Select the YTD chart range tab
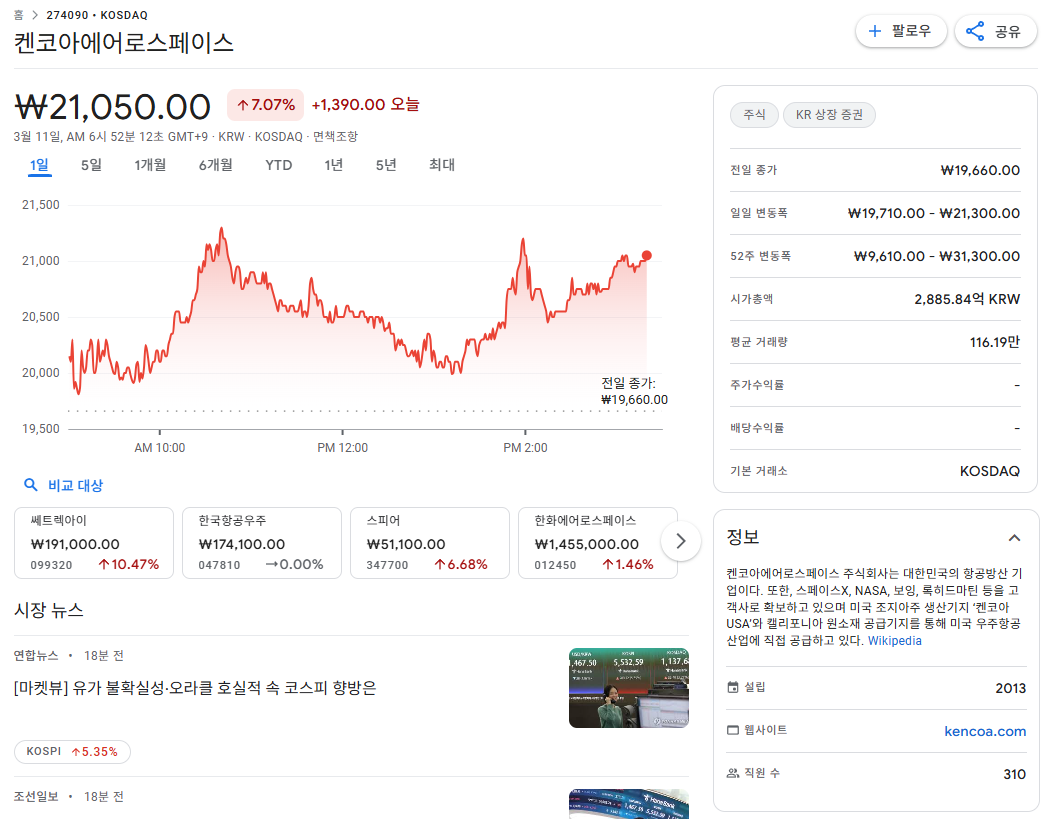The height and width of the screenshot is (819, 1062). tap(278, 165)
